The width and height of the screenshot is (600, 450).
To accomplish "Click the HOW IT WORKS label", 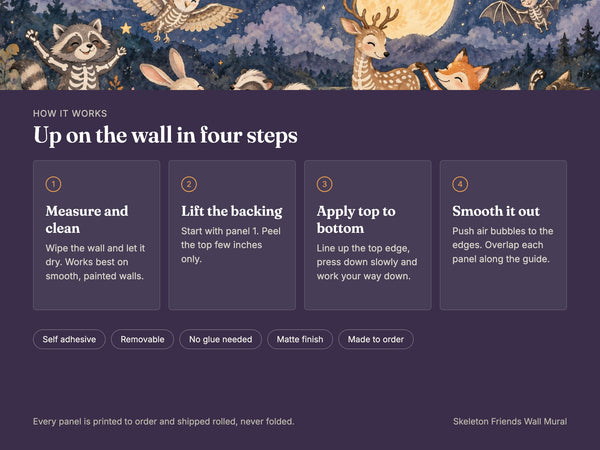I will [70, 114].
